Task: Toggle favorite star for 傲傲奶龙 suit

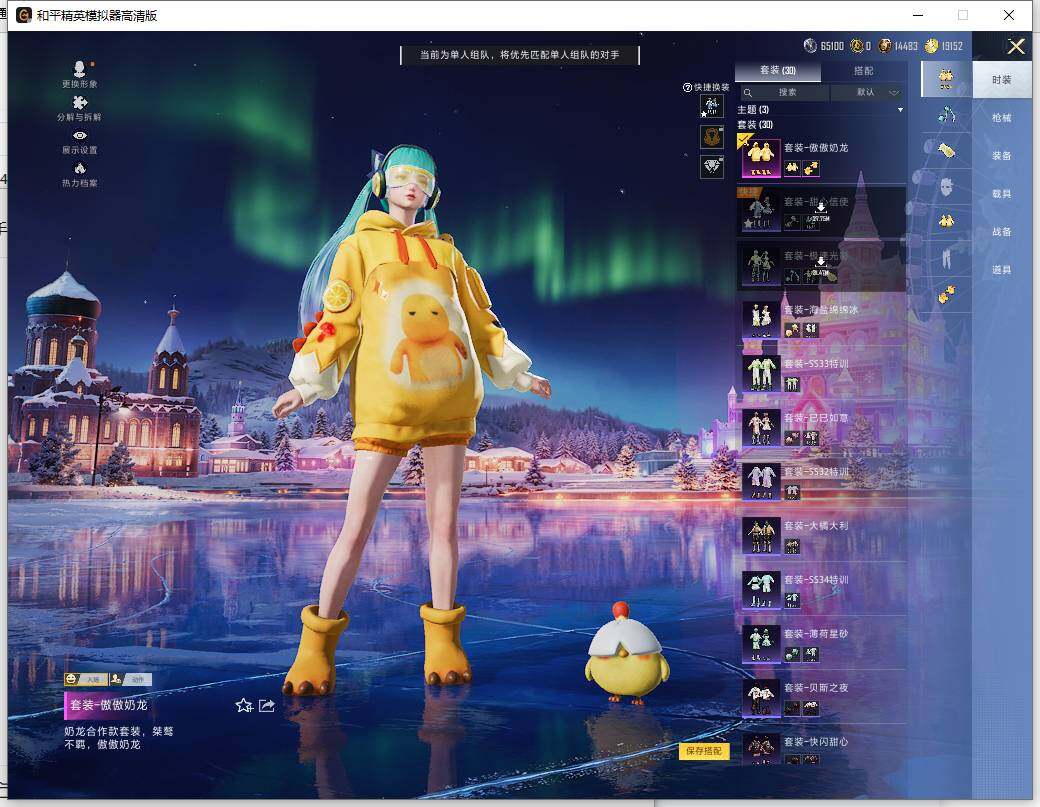Action: coord(243,705)
